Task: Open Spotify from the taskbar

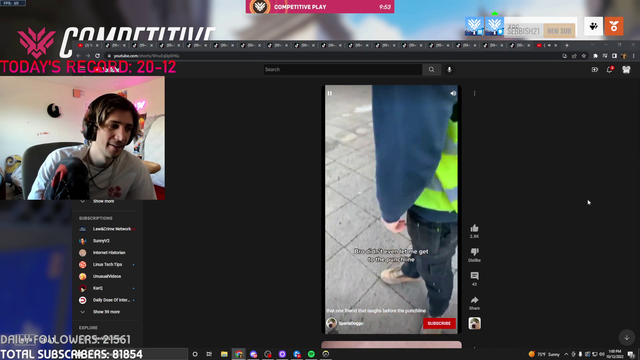Action: point(311,354)
